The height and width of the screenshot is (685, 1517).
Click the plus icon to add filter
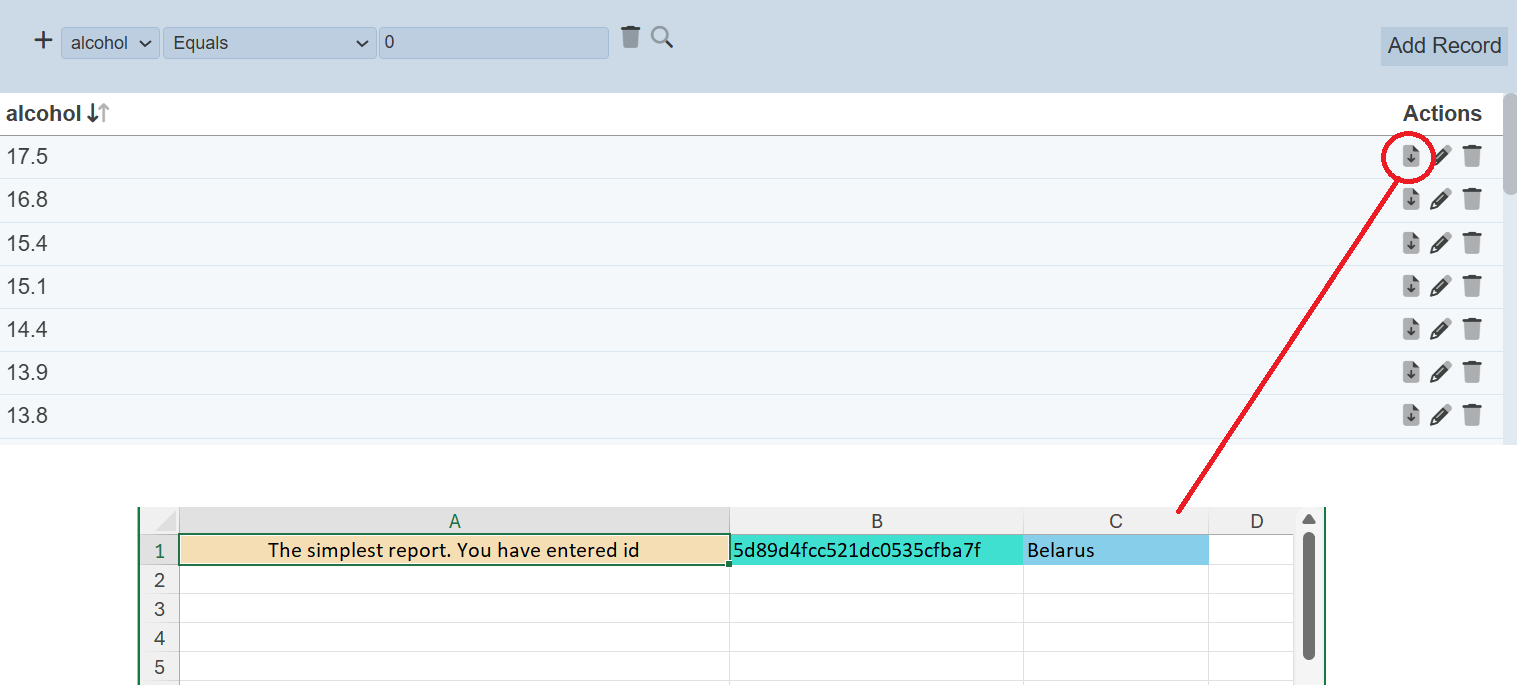[43, 41]
